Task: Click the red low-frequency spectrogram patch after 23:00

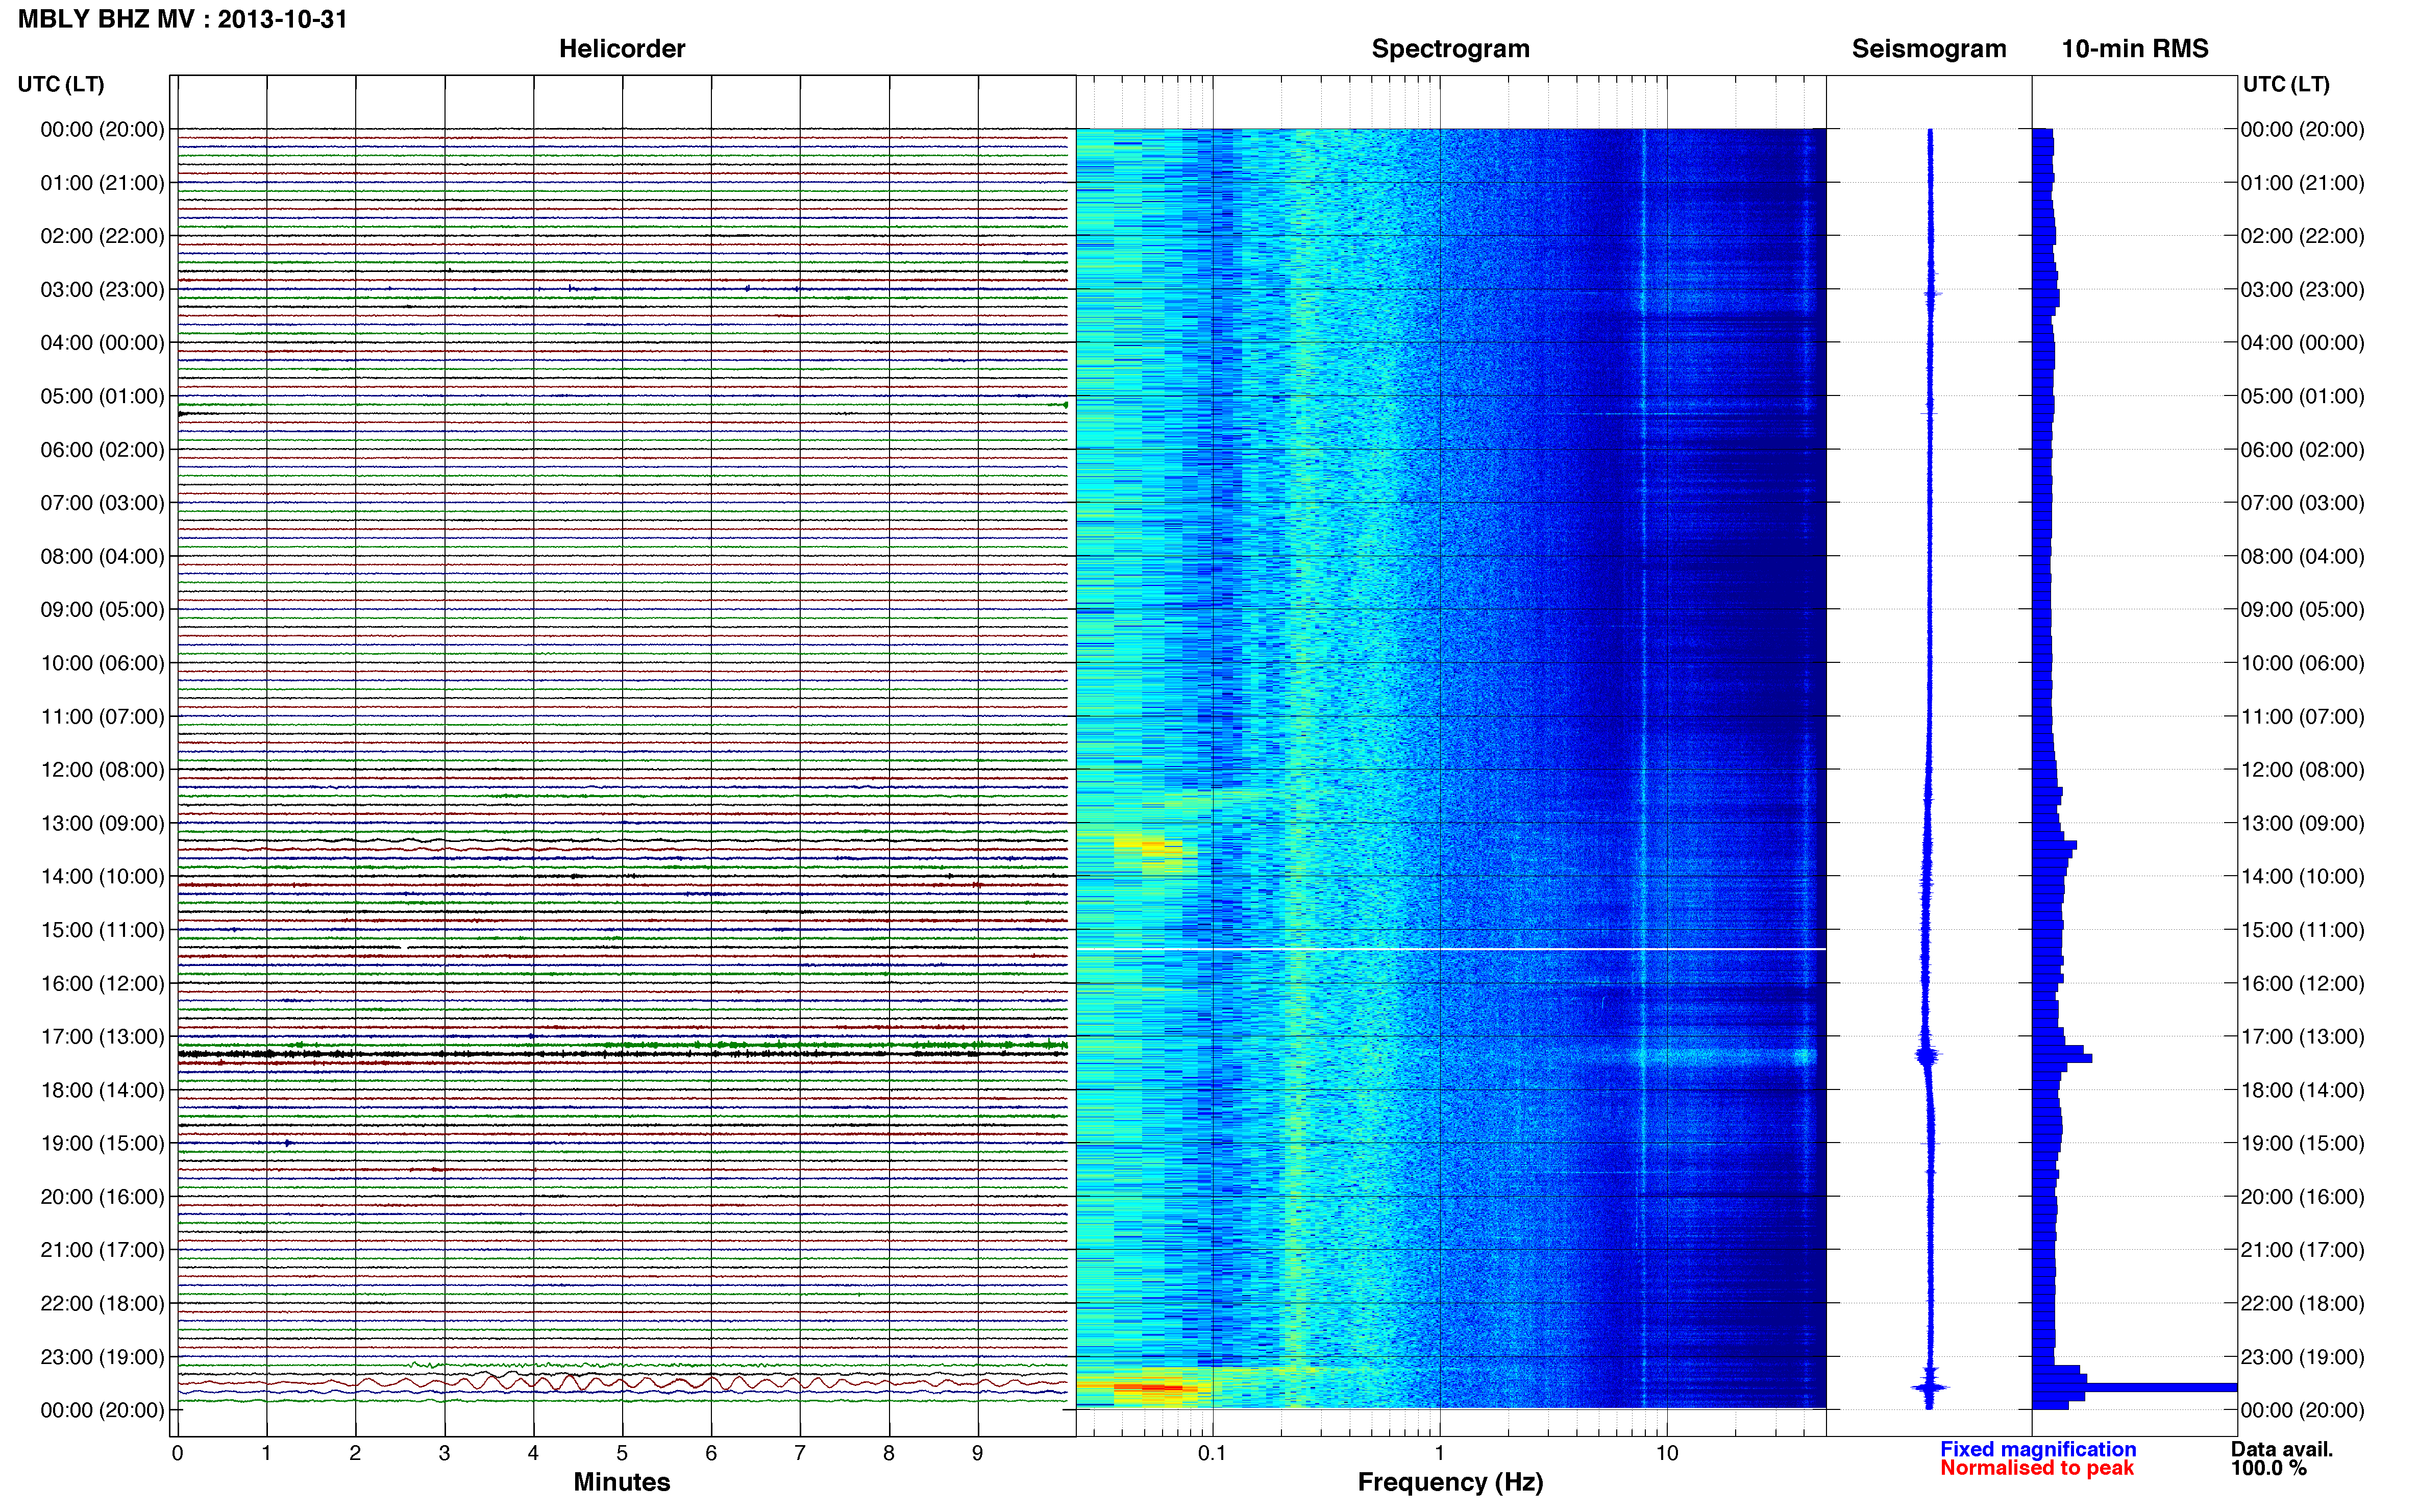Action: click(1150, 1387)
